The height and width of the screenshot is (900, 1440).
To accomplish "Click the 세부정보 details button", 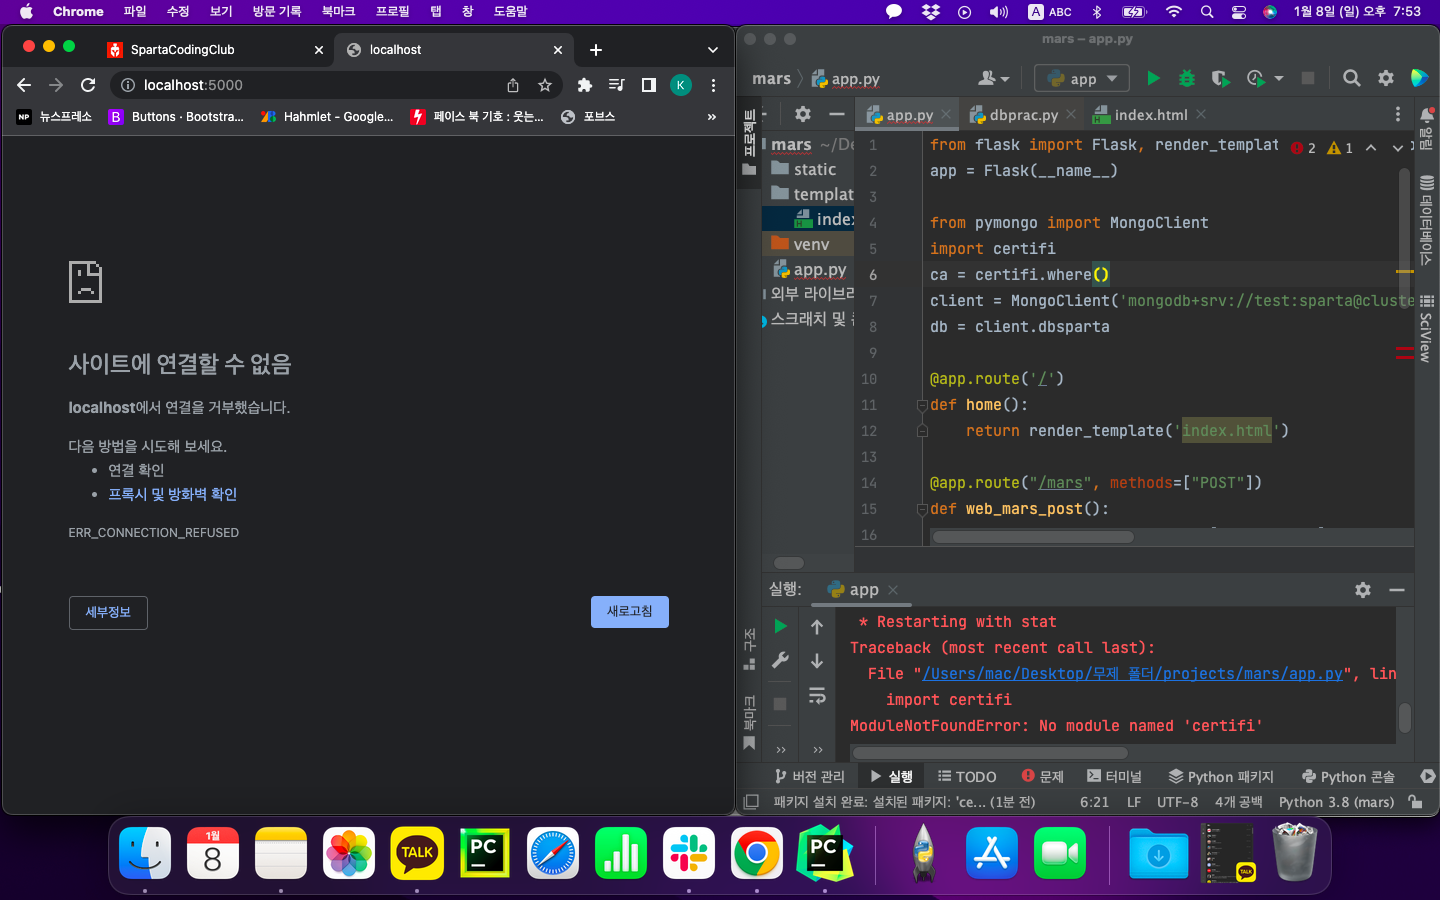I will pos(108,613).
